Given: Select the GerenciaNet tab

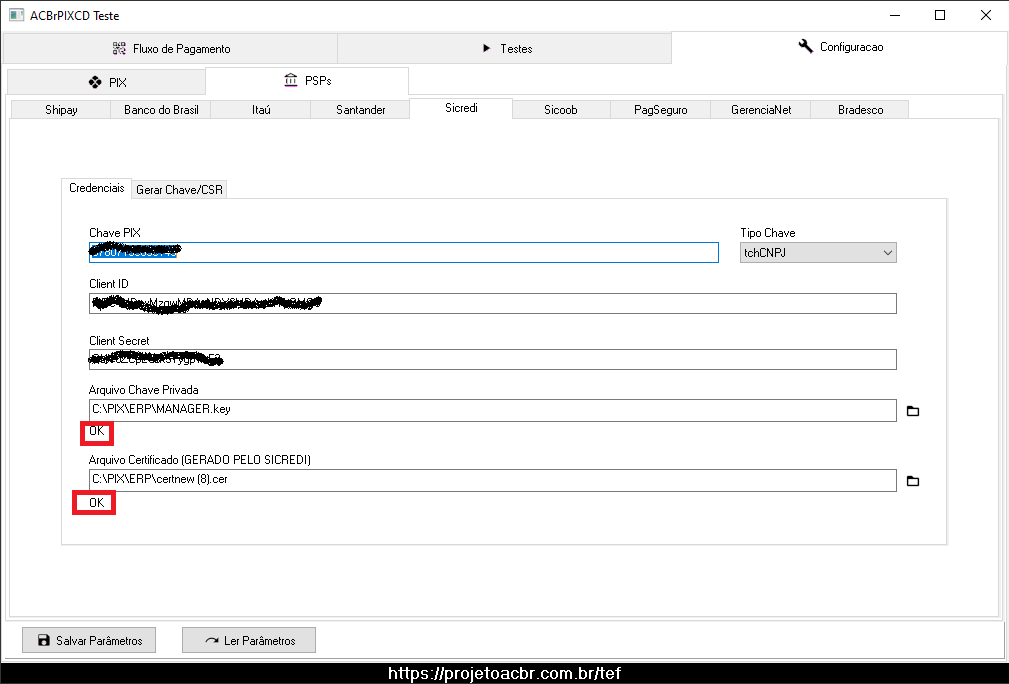Looking at the screenshot, I should pos(761,110).
